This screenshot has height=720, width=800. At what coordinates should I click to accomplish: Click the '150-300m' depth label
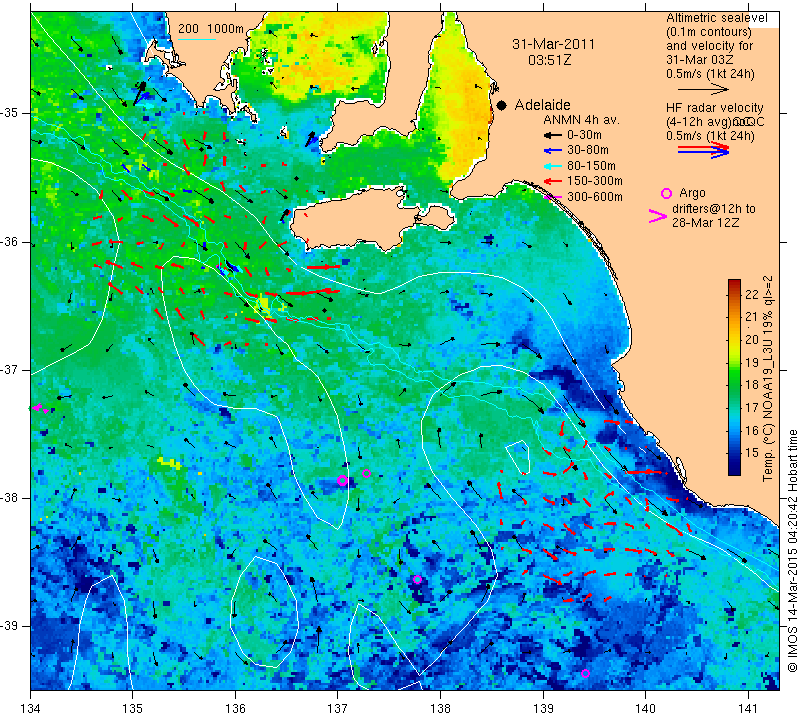tap(595, 181)
